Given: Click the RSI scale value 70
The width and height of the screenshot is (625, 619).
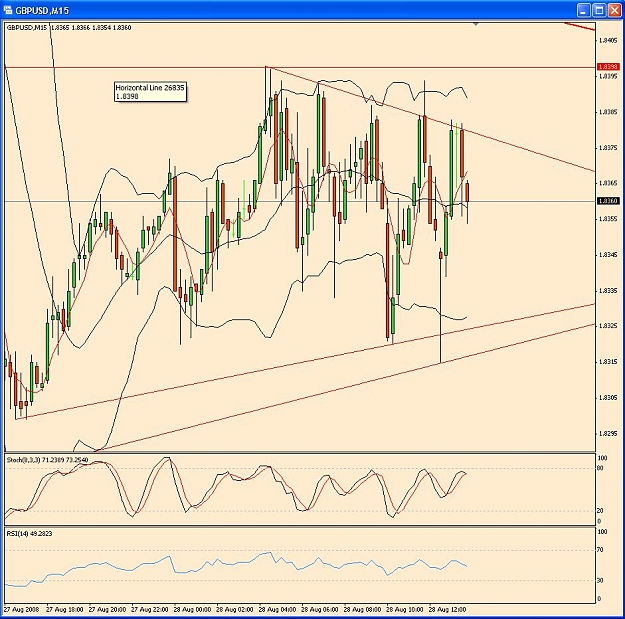Looking at the screenshot, I should click(x=600, y=550).
